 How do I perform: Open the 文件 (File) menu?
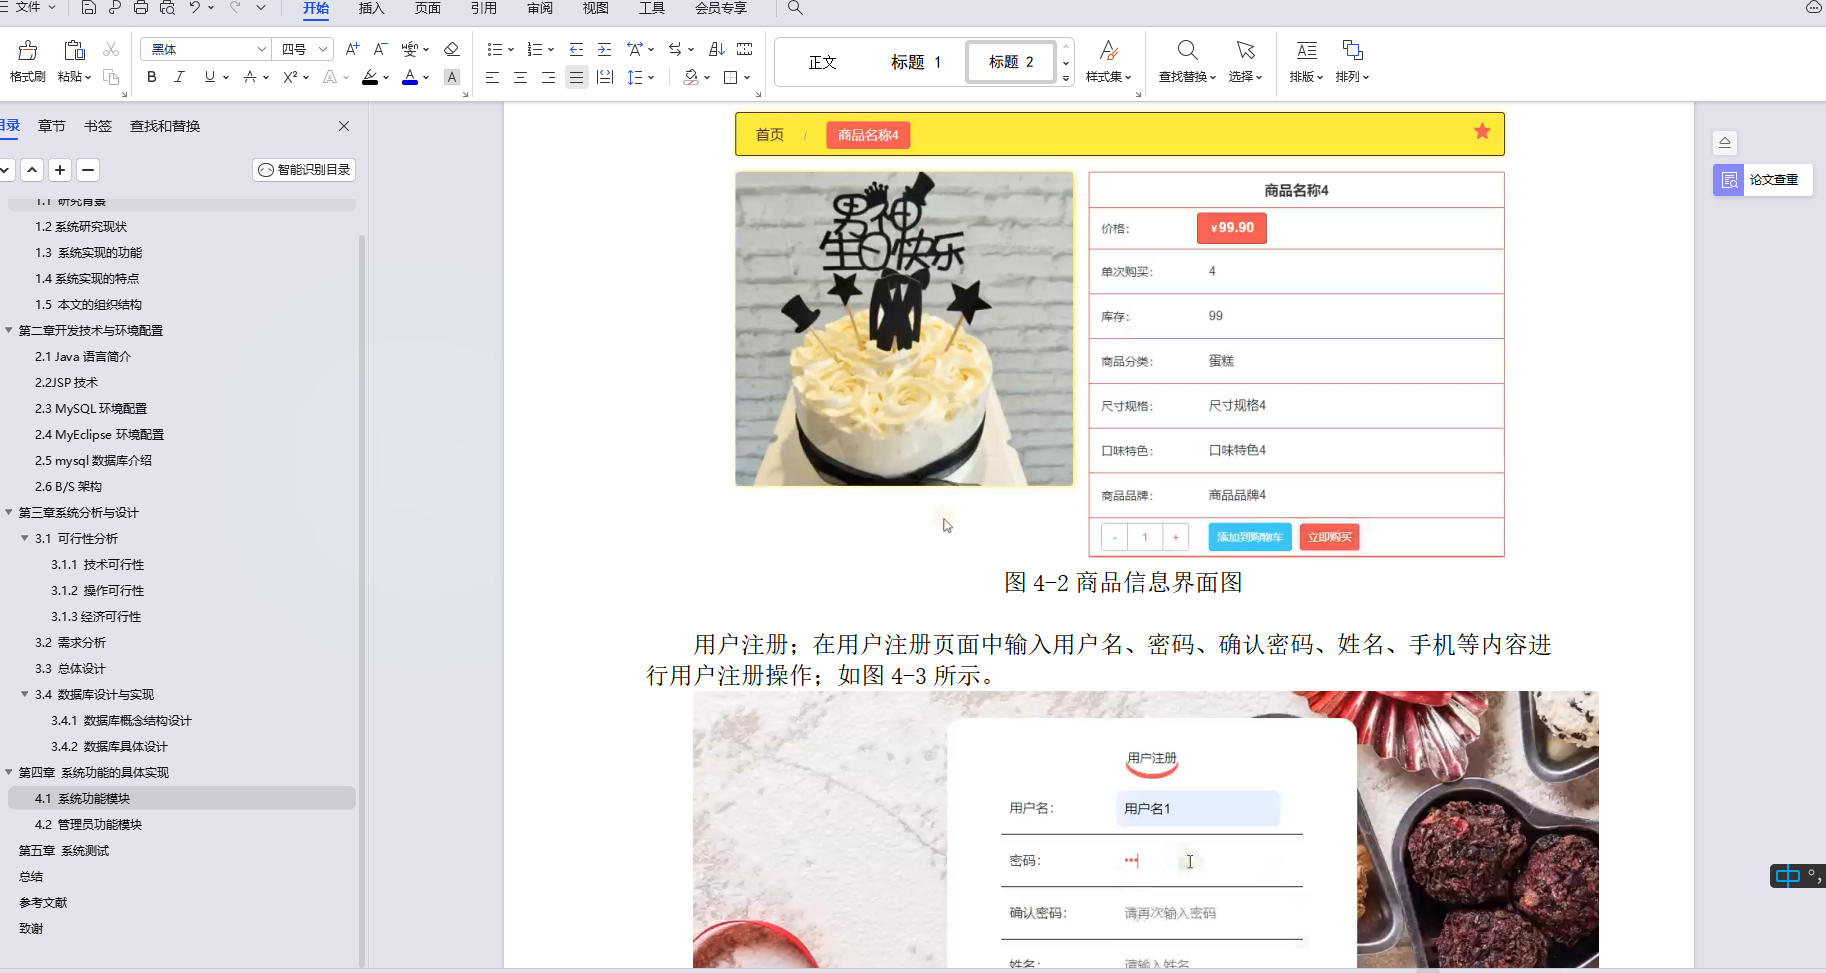(28, 8)
